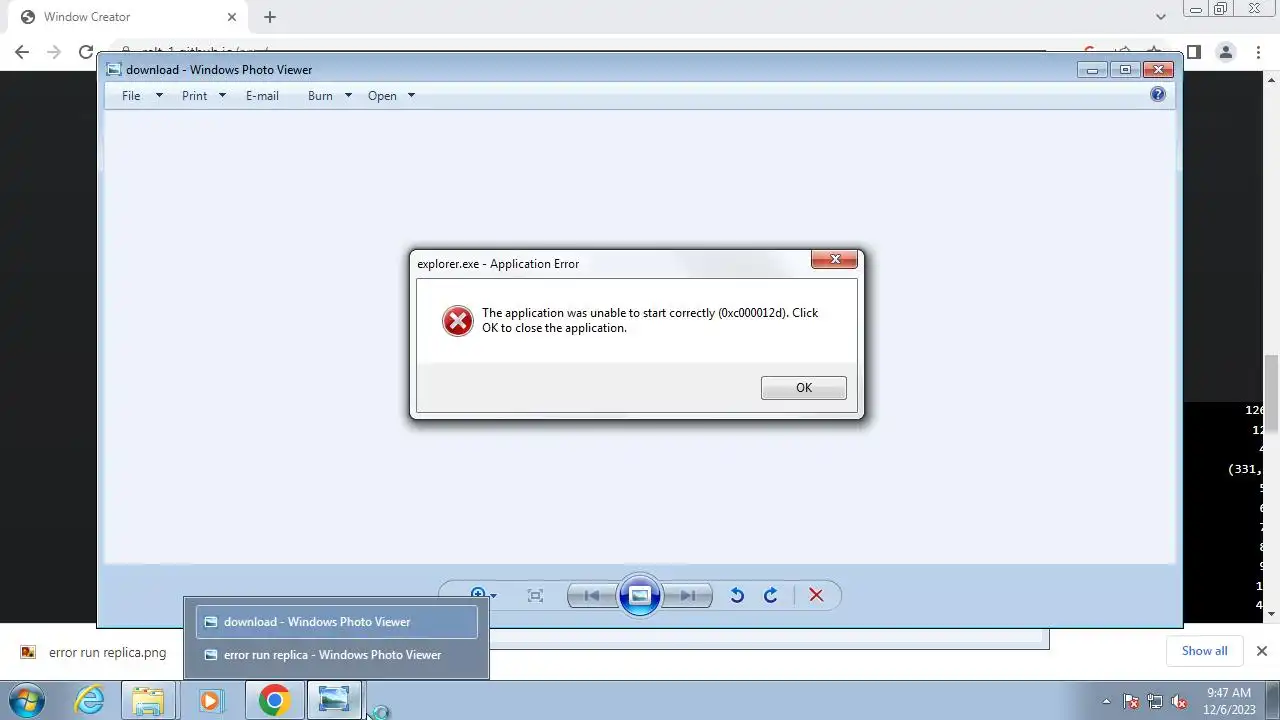Viewport: 1280px width, 720px height.
Task: Open the Burn menu in Photo Viewer
Action: (x=320, y=96)
